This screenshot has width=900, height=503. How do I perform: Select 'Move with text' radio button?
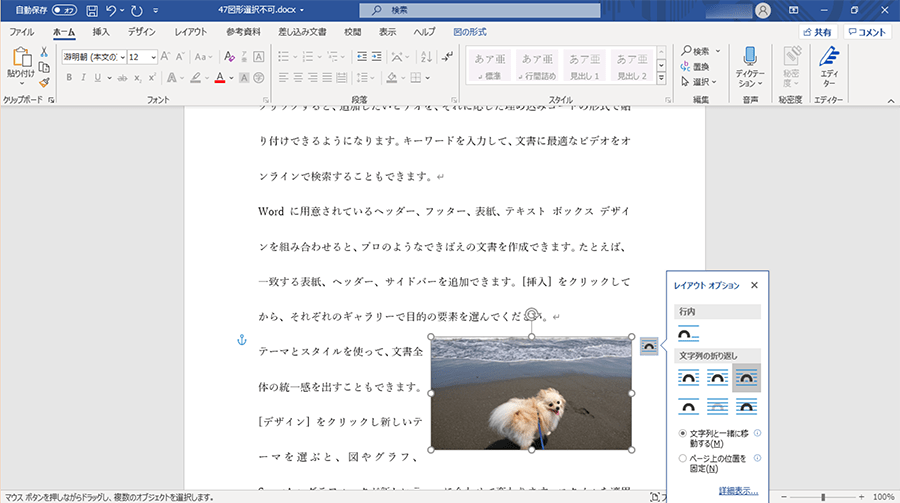coord(682,434)
